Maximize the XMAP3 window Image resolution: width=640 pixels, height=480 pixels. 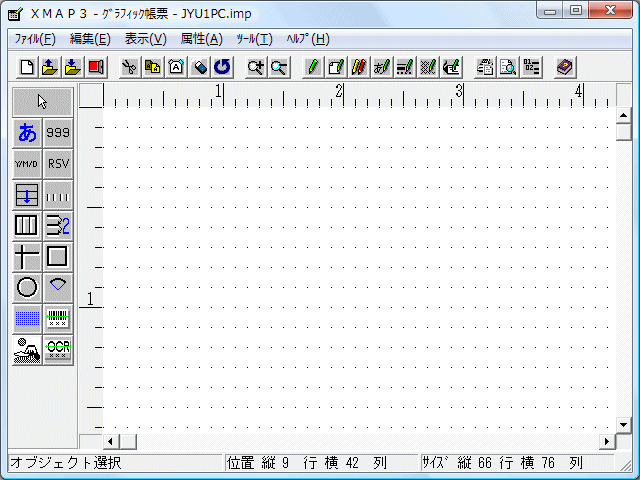[575, 11]
